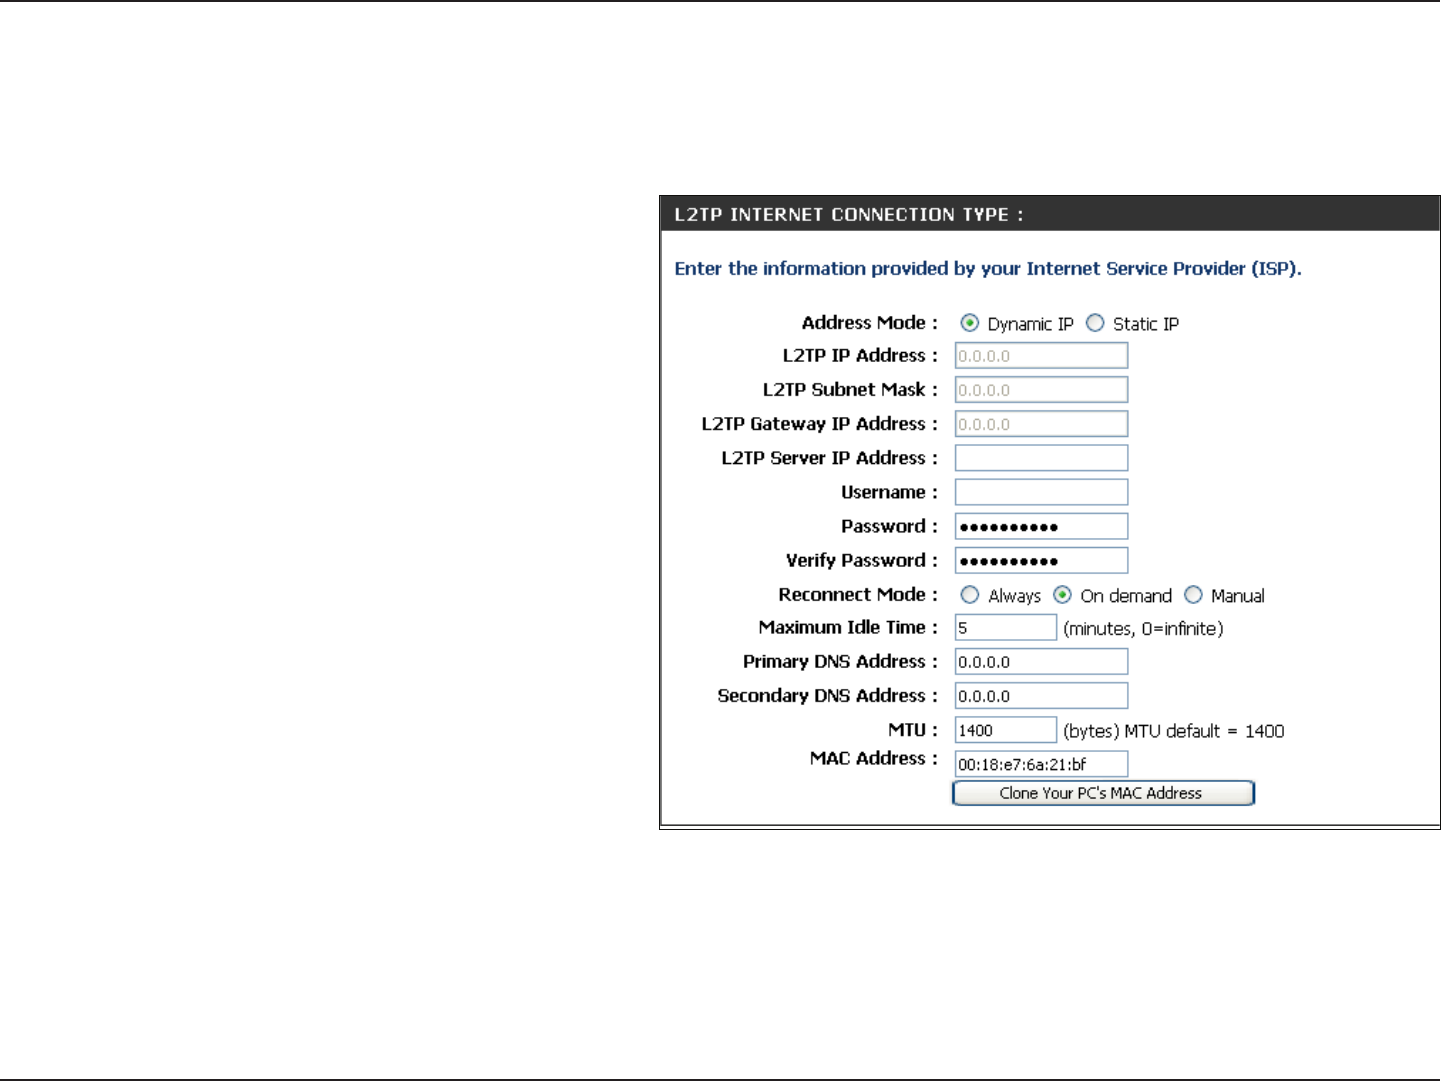Viewport: 1441px width, 1081px height.
Task: Click the 'Reconnect Mode :' label
Action: point(858,595)
